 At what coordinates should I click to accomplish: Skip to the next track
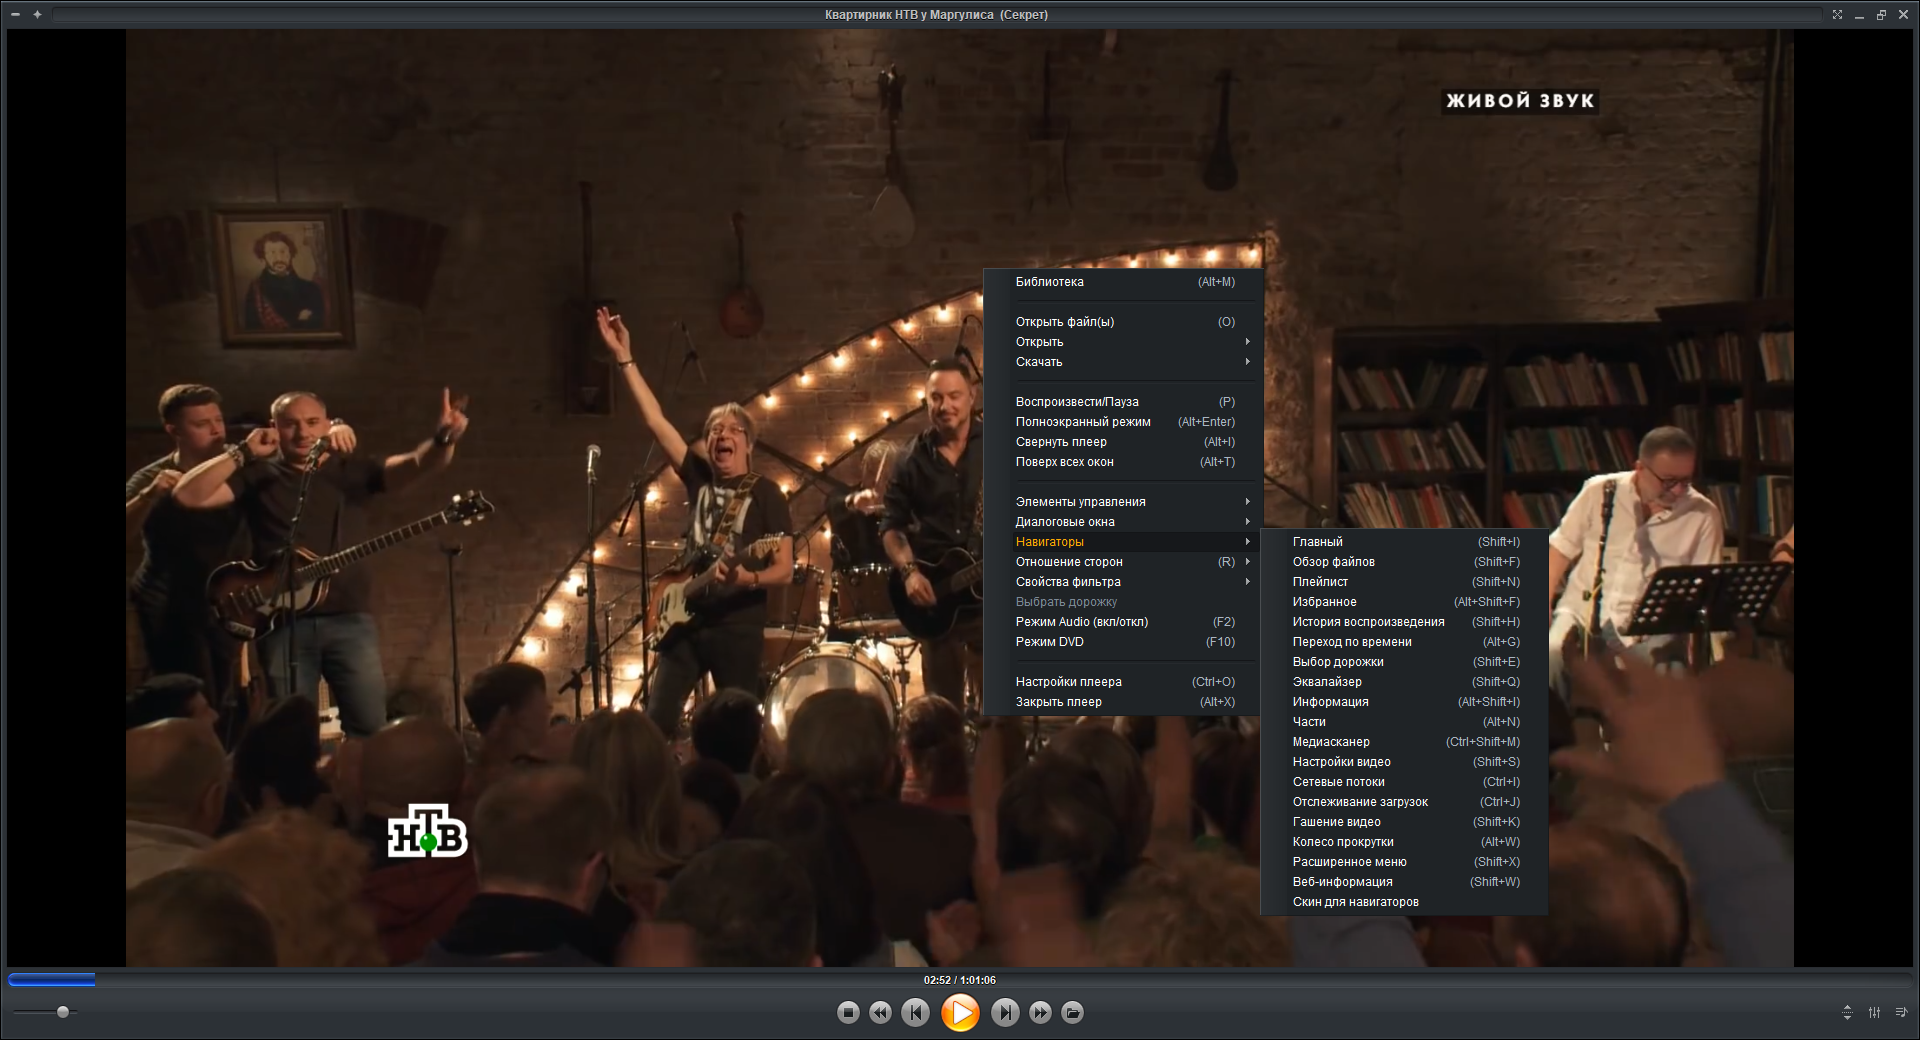tap(1005, 1013)
